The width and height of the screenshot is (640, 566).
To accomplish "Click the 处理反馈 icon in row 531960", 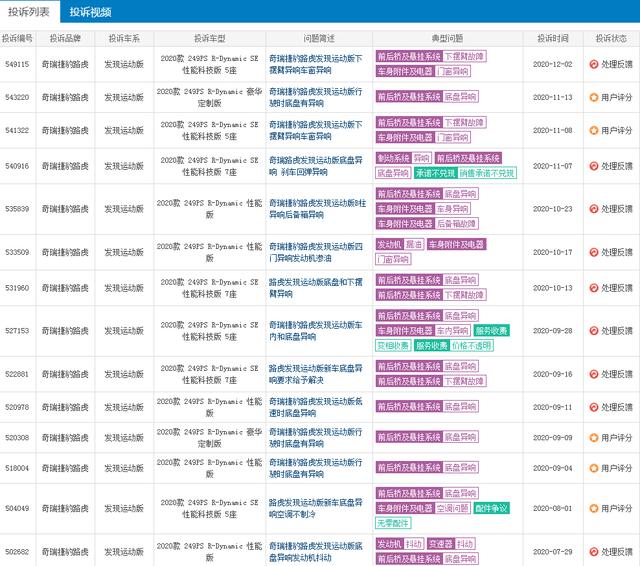I will point(594,288).
